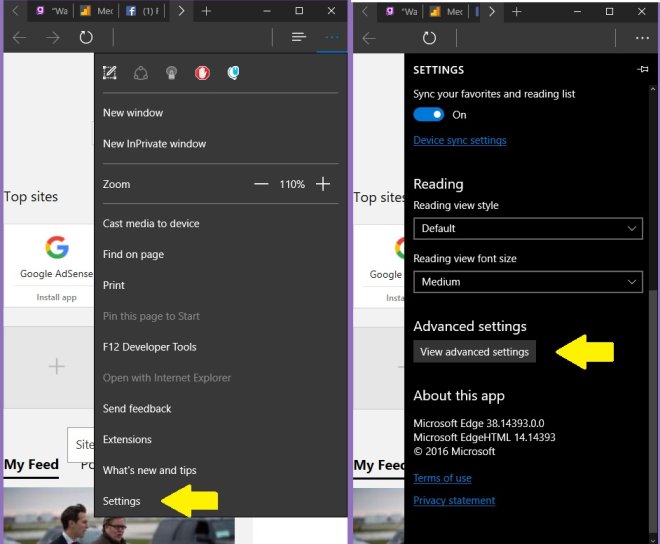Go forward in the left window
The width and height of the screenshot is (660, 544).
click(x=53, y=38)
